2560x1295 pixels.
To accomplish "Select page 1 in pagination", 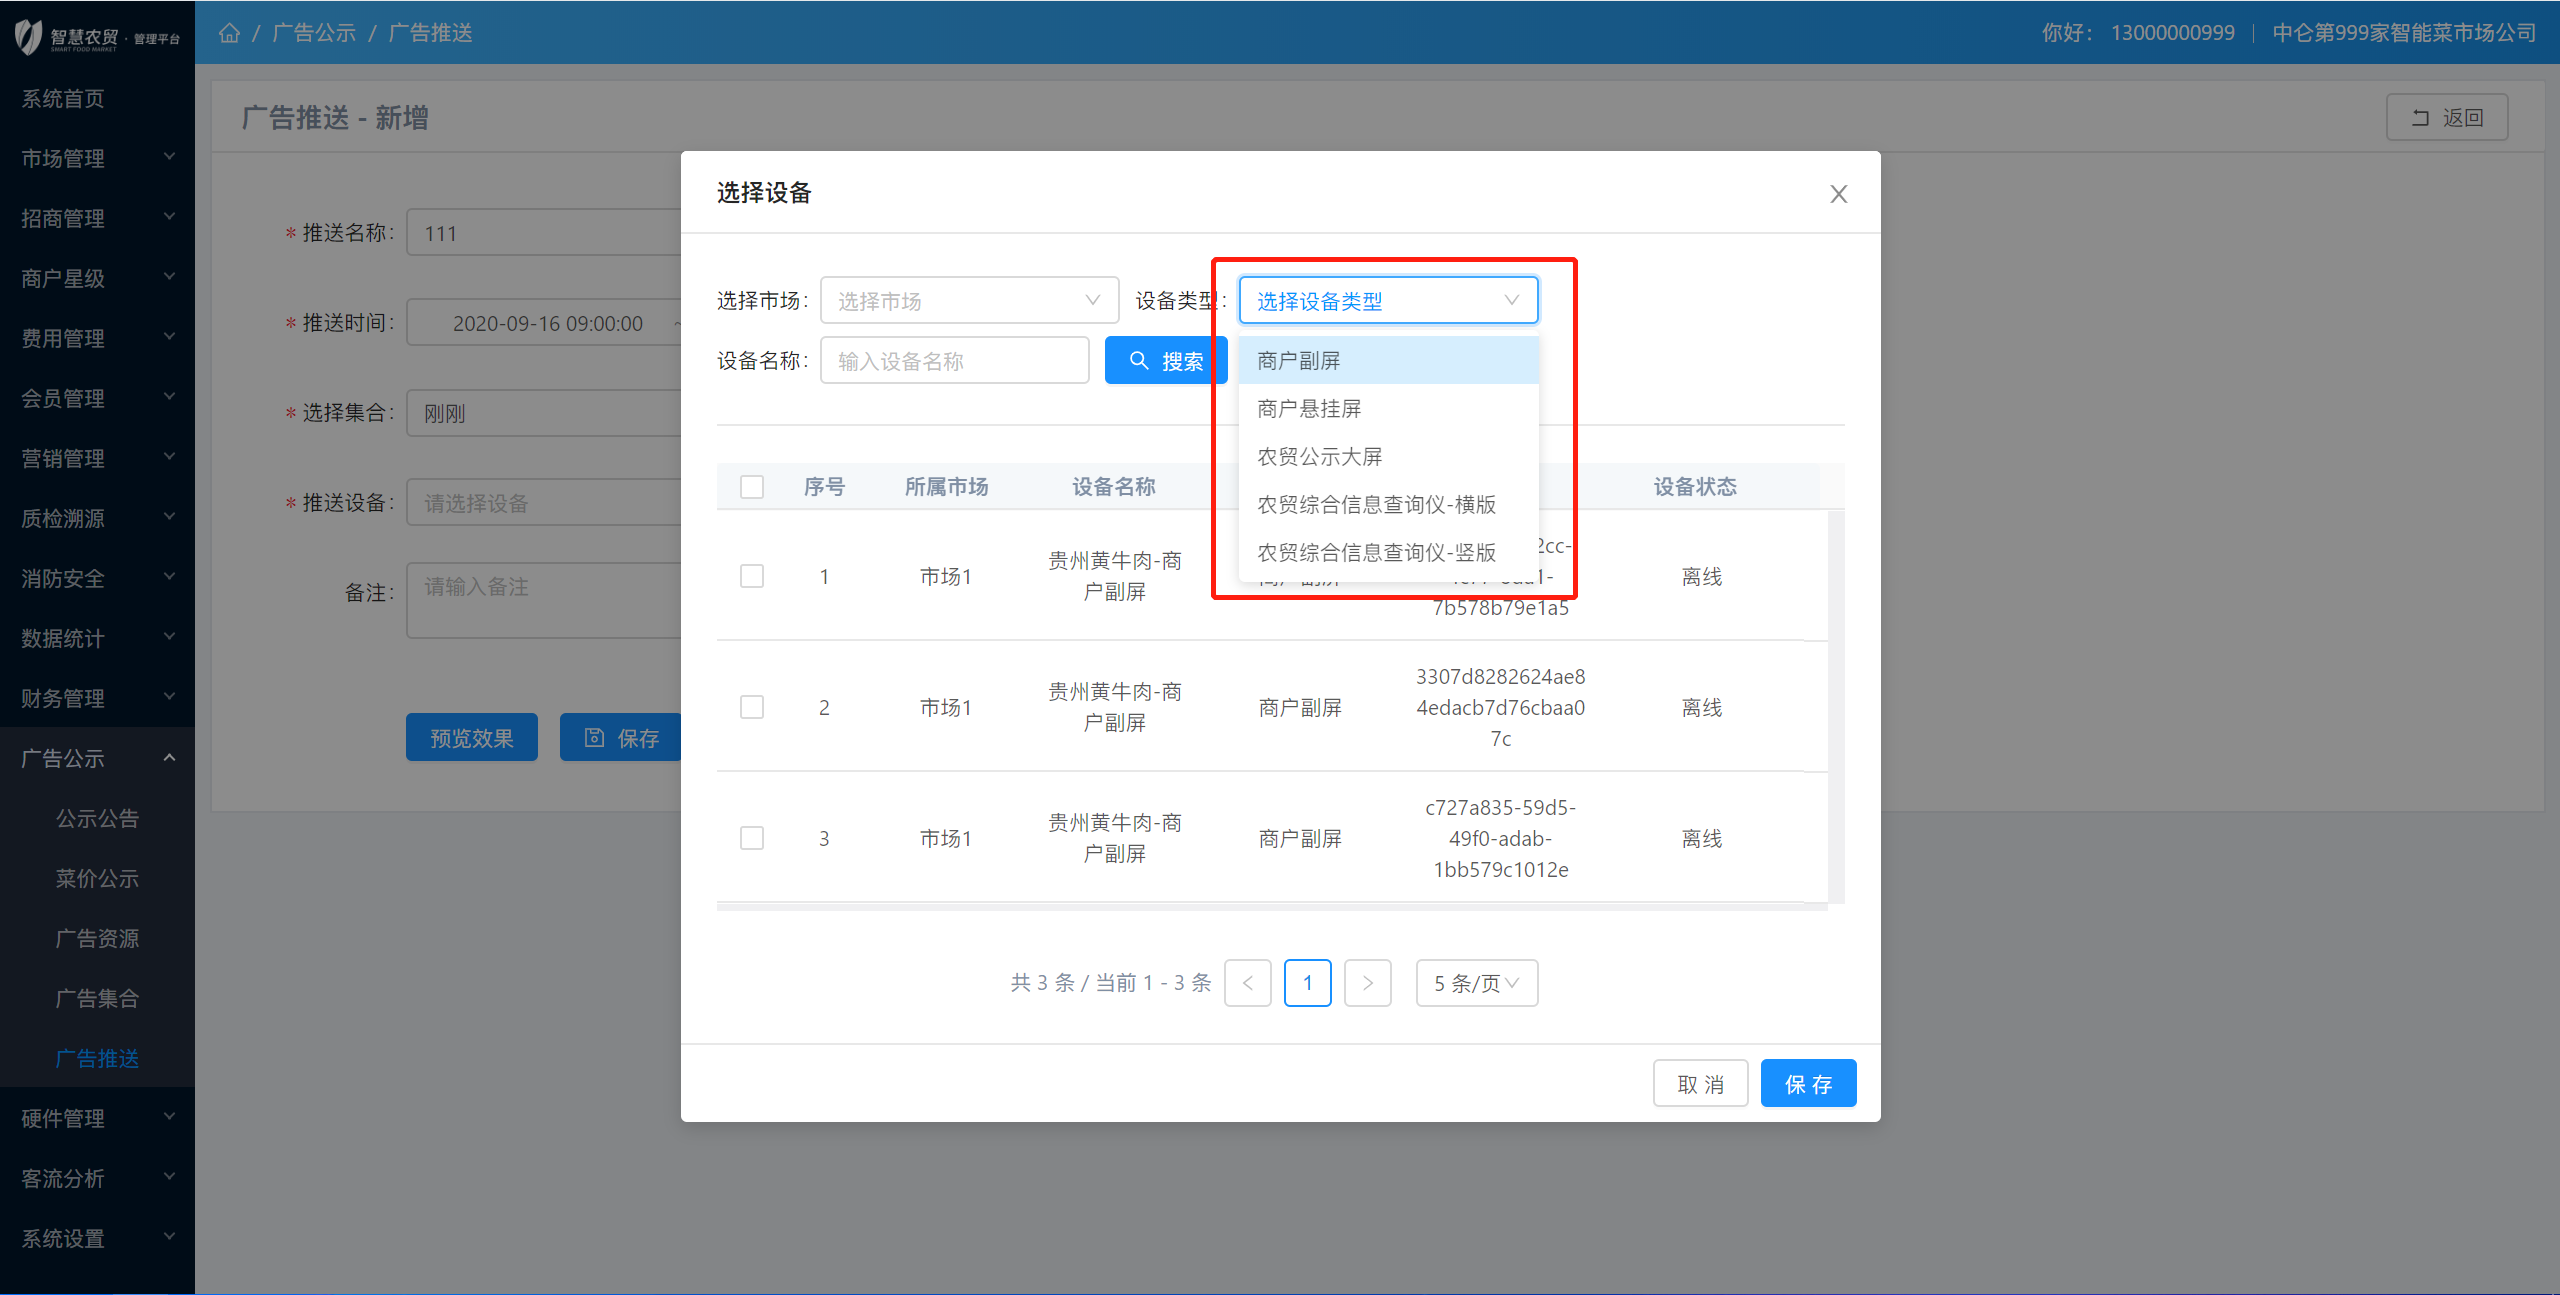I will (1307, 983).
